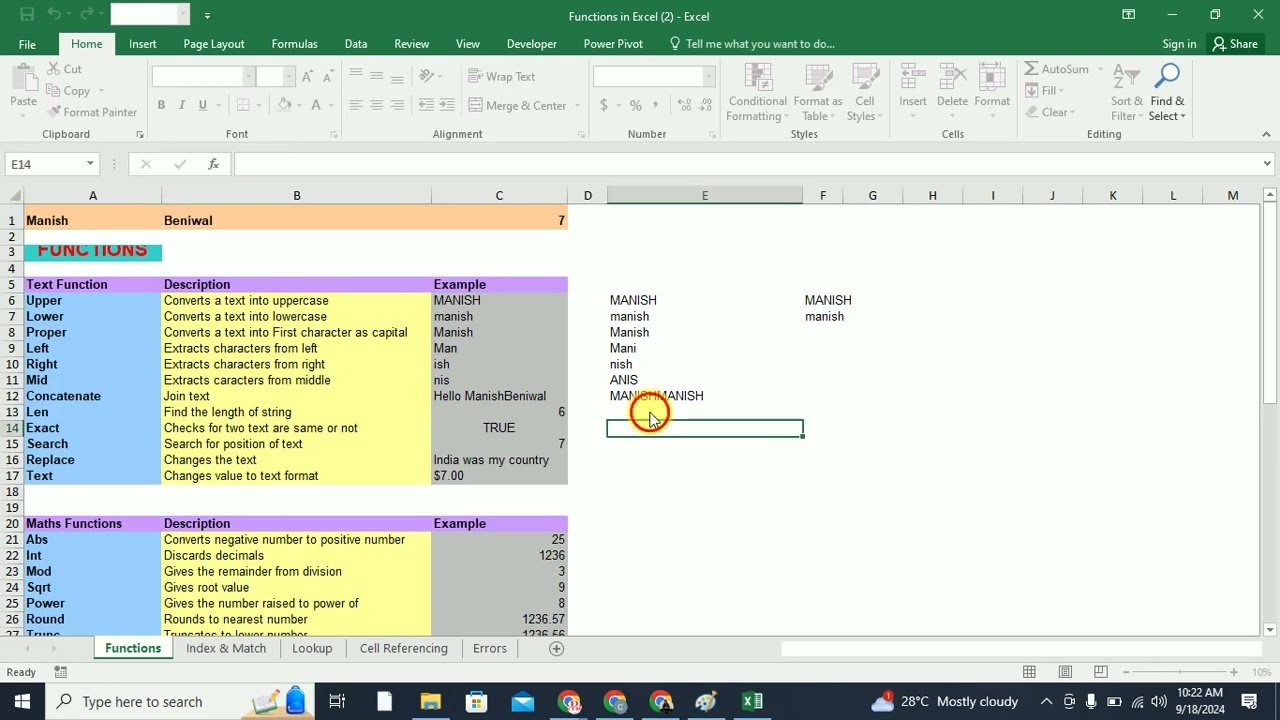The width and height of the screenshot is (1280, 720).
Task: Apply Comma Style number format
Action: 656,105
